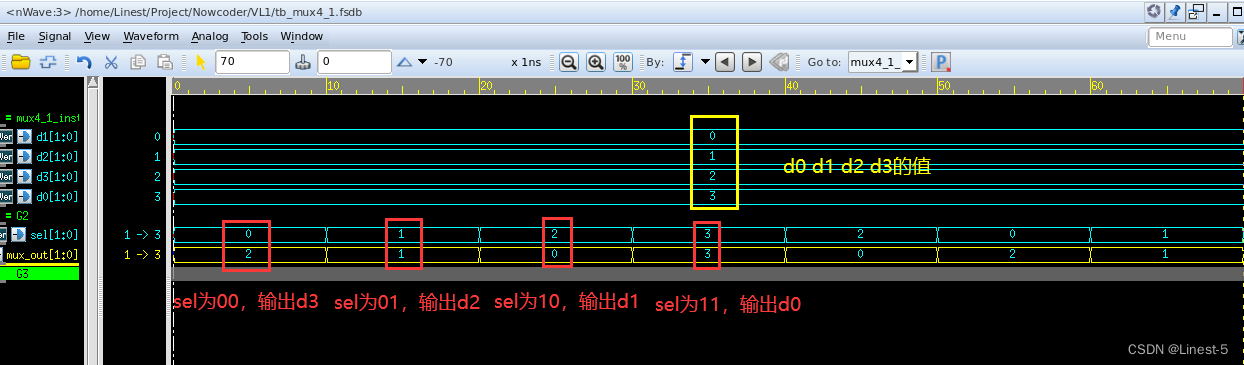Open the Waveform menu

(151, 36)
